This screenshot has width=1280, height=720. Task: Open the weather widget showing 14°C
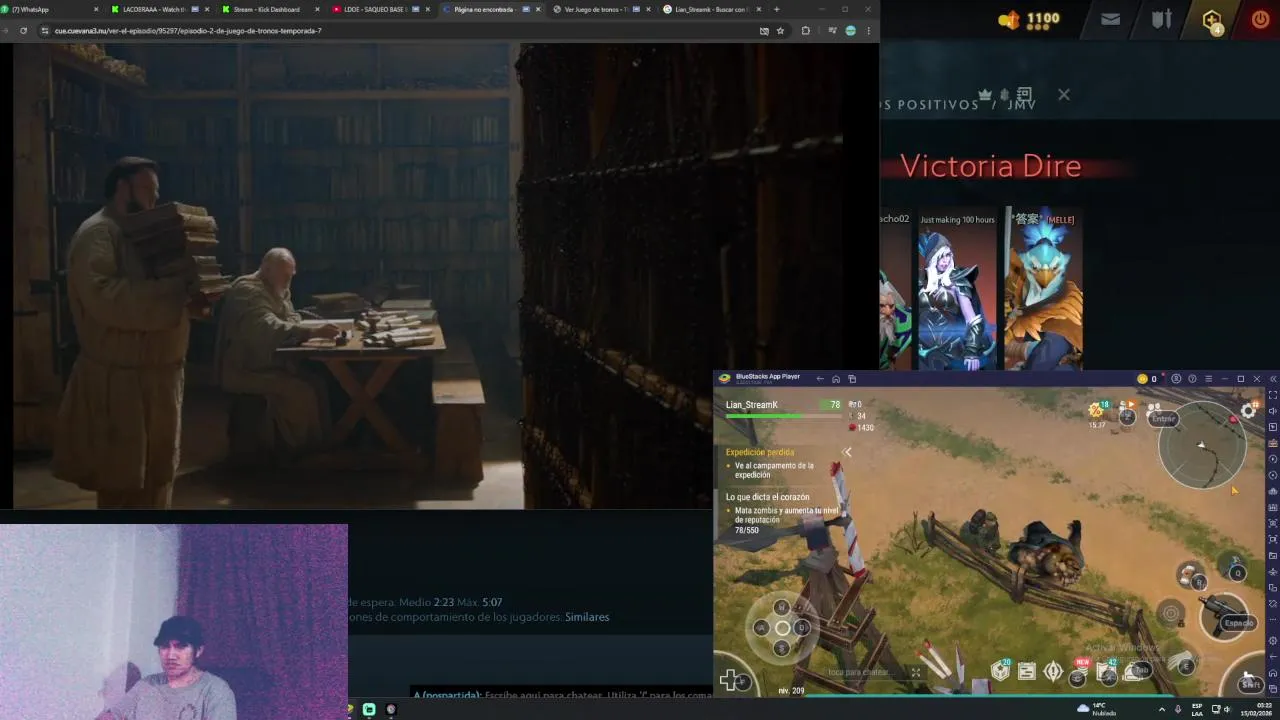coord(1096,709)
